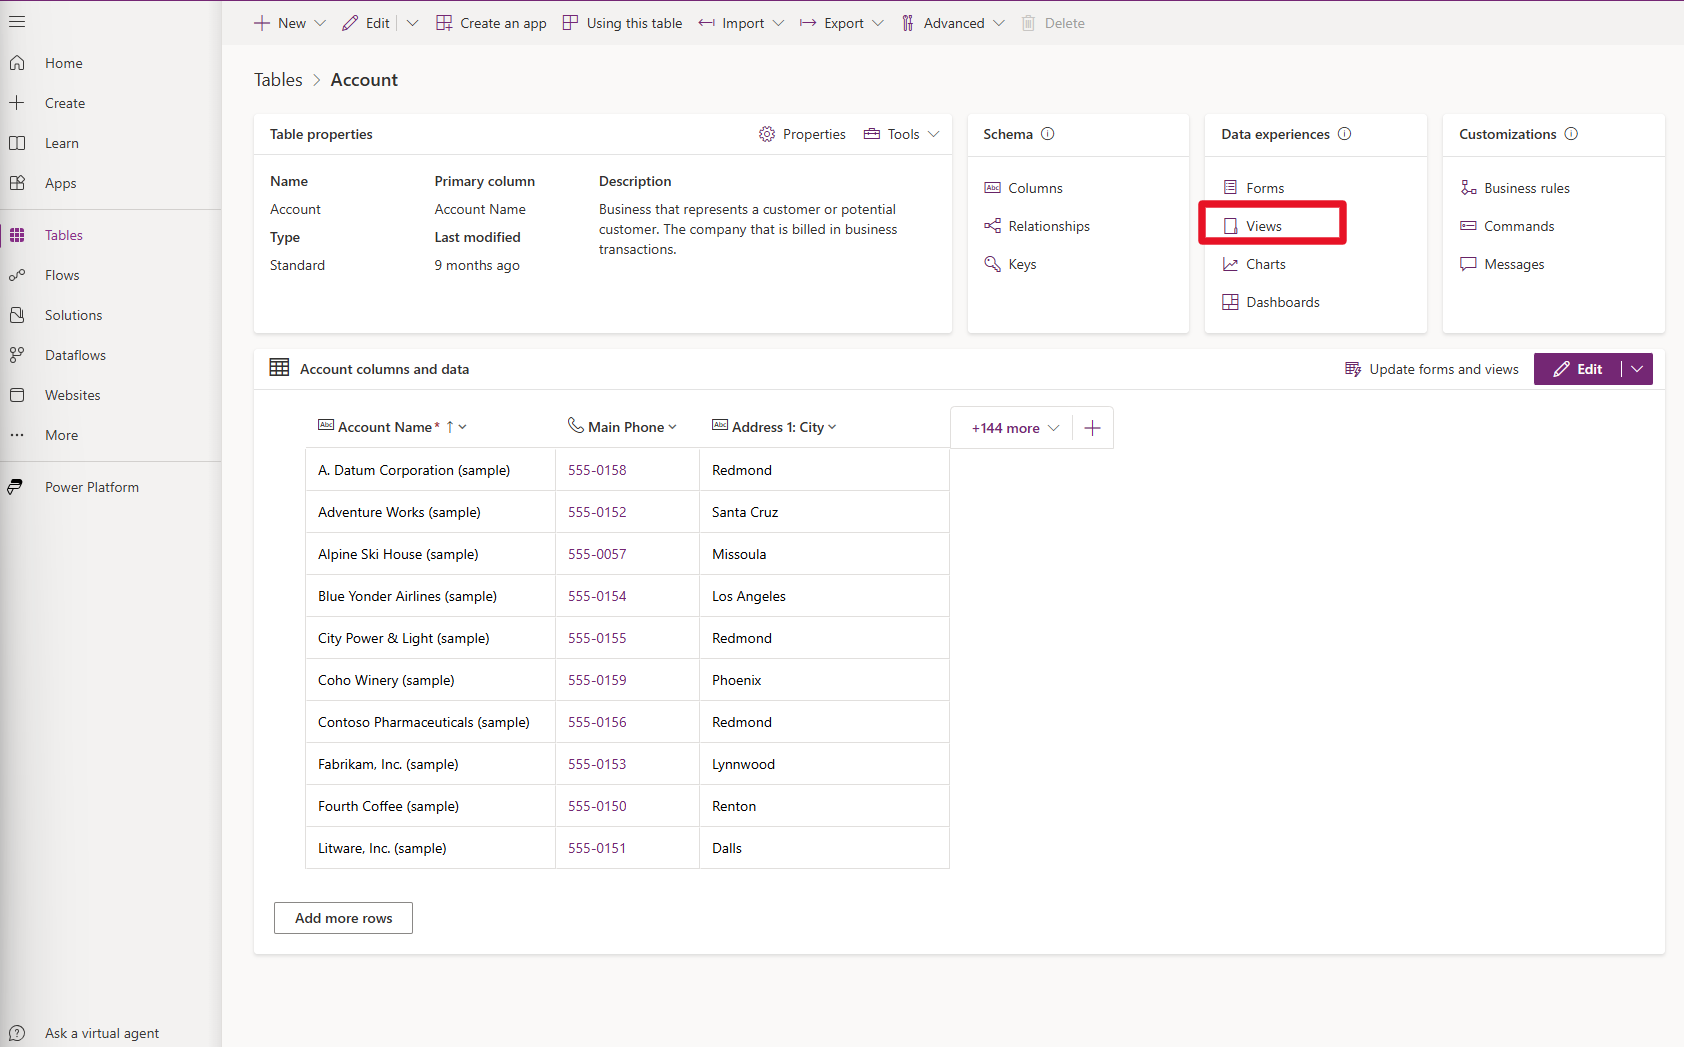This screenshot has height=1047, width=1684.
Task: Open the Export dropdown menu
Action: pos(842,23)
